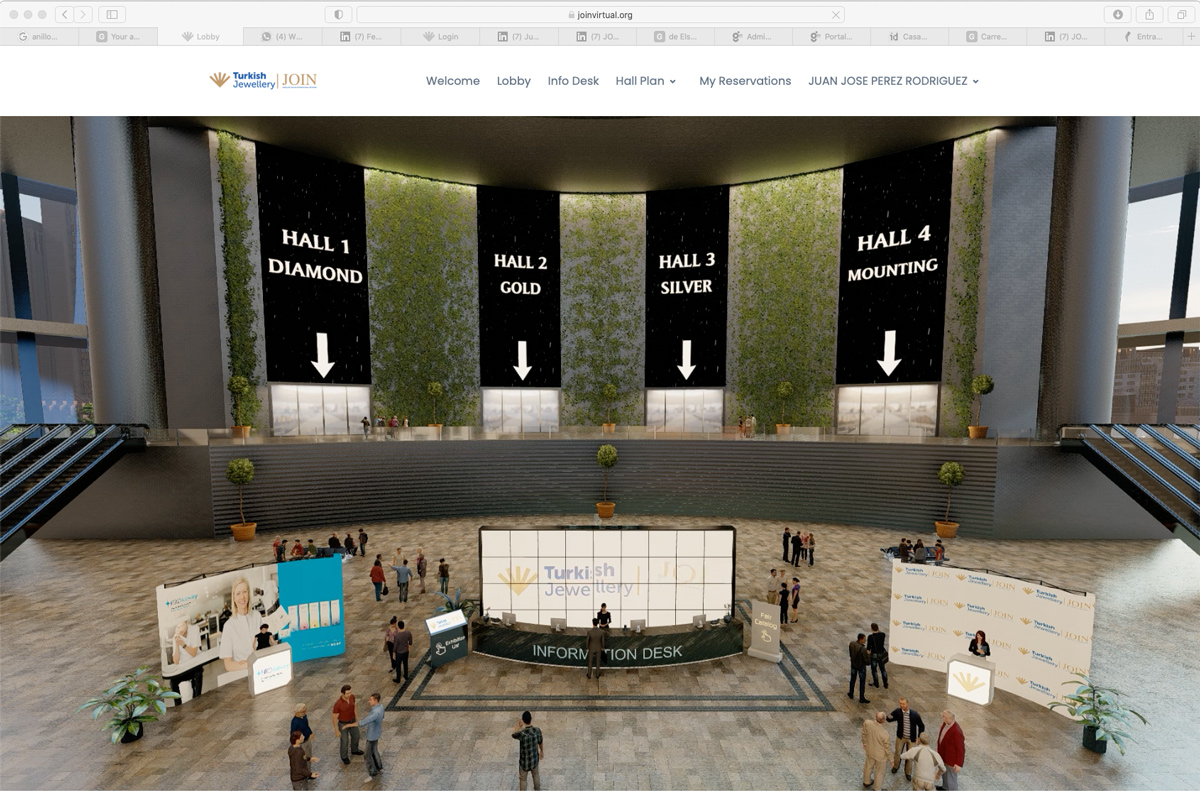Click the privacy shield icon beside address bar
1200x791 pixels.
338,14
